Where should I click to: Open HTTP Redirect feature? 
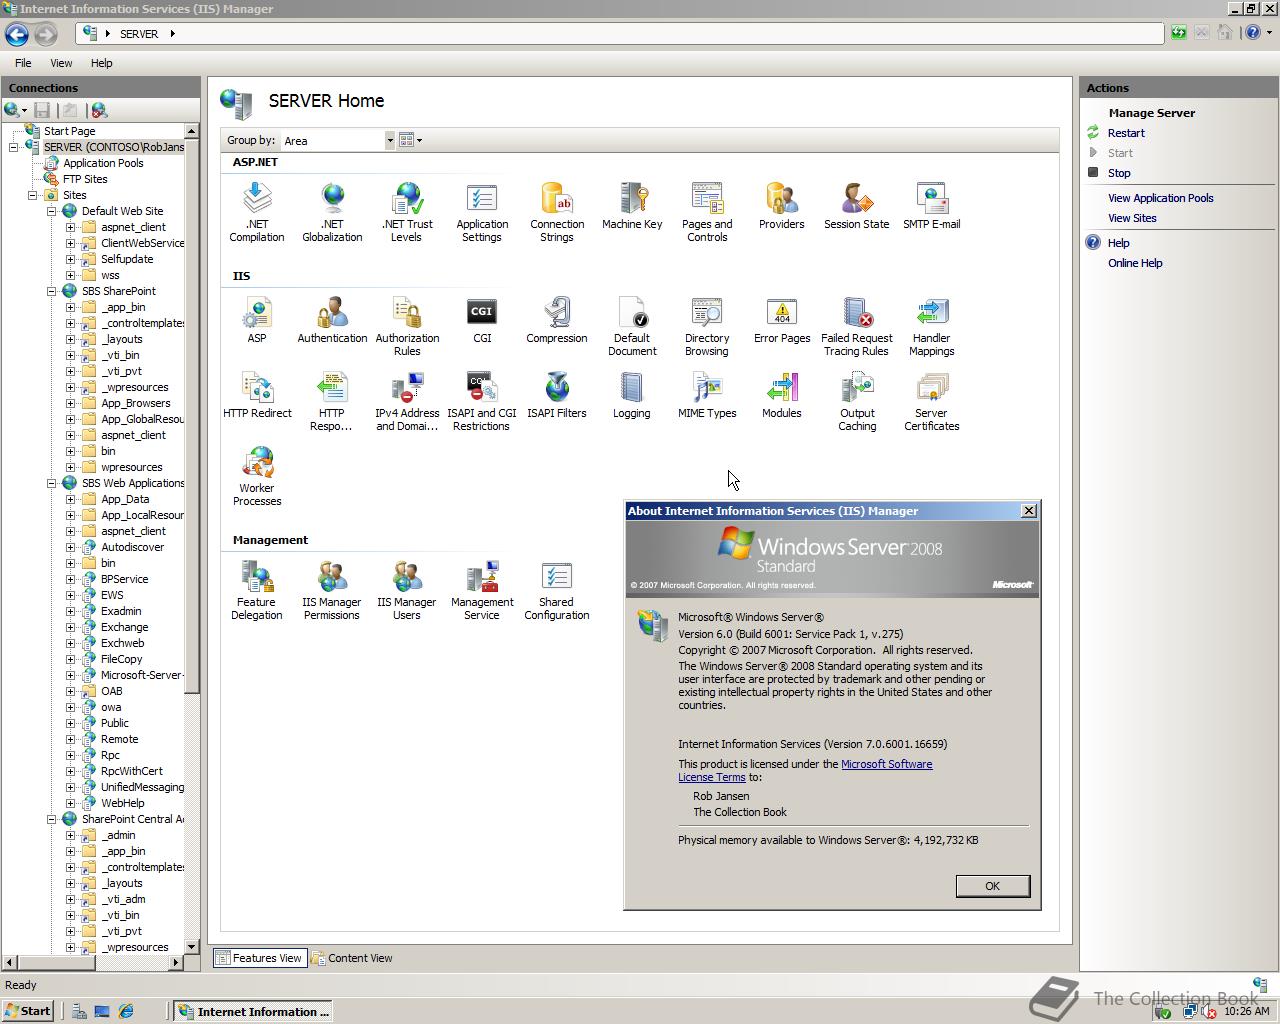coord(257,395)
